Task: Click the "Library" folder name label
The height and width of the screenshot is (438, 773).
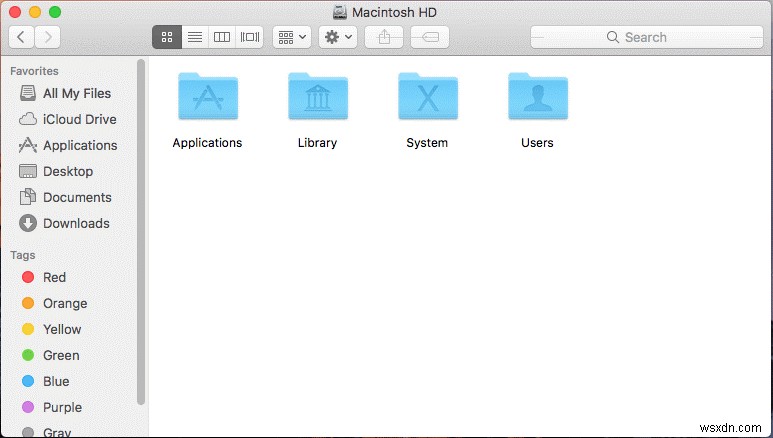Action: pyautogui.click(x=317, y=143)
